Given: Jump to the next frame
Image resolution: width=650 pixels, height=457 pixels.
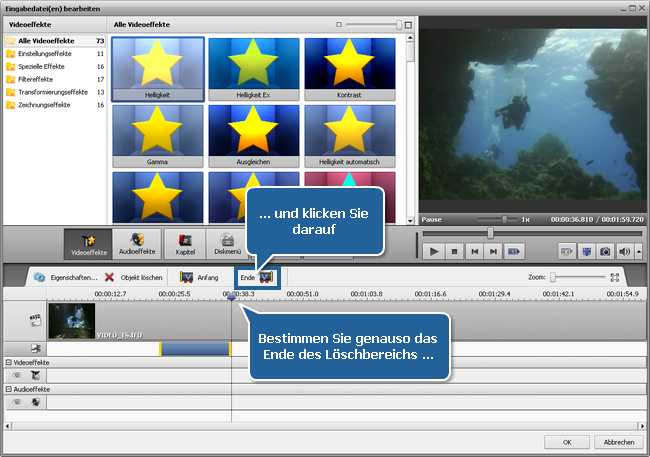Looking at the screenshot, I should (494, 252).
